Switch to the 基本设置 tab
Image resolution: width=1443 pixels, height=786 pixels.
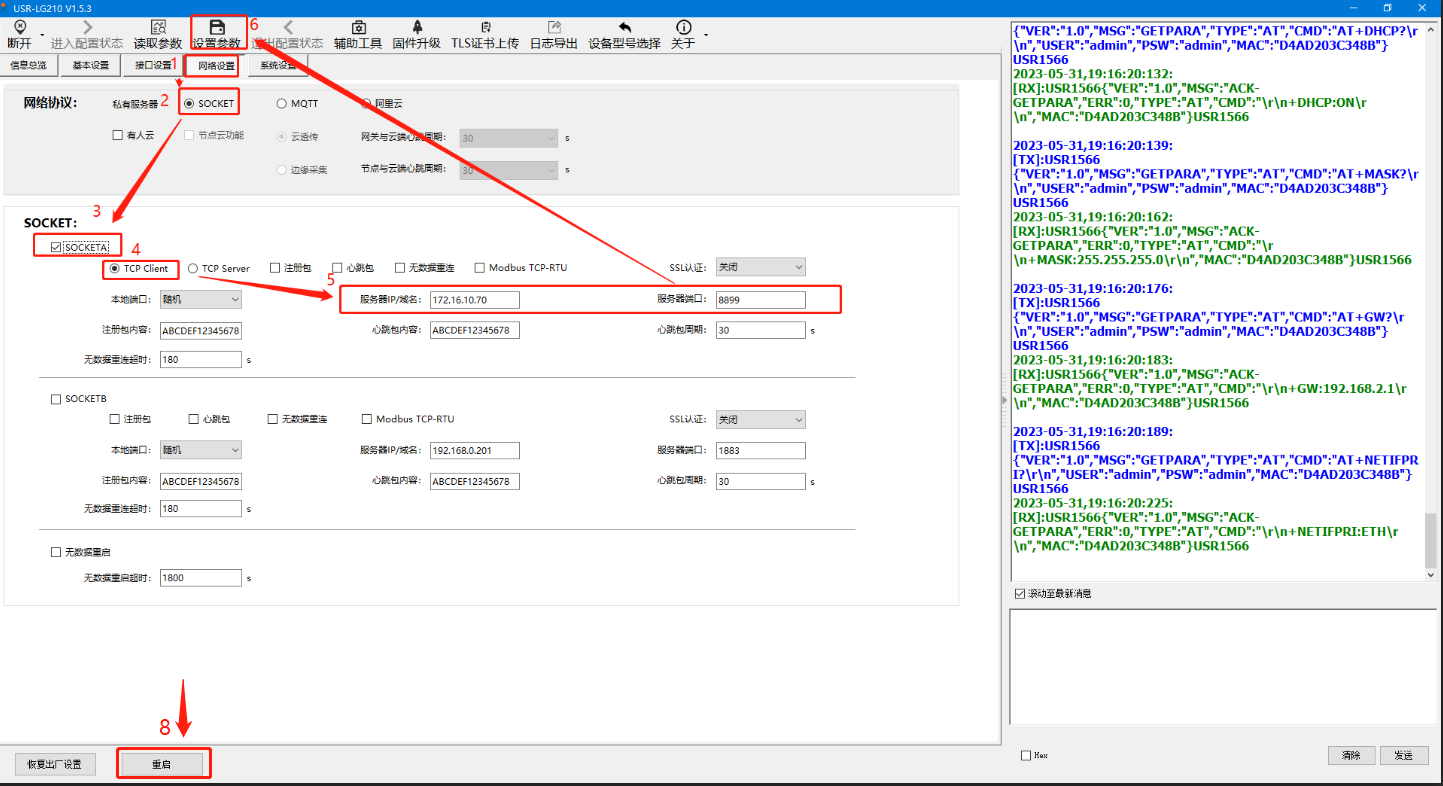91,66
